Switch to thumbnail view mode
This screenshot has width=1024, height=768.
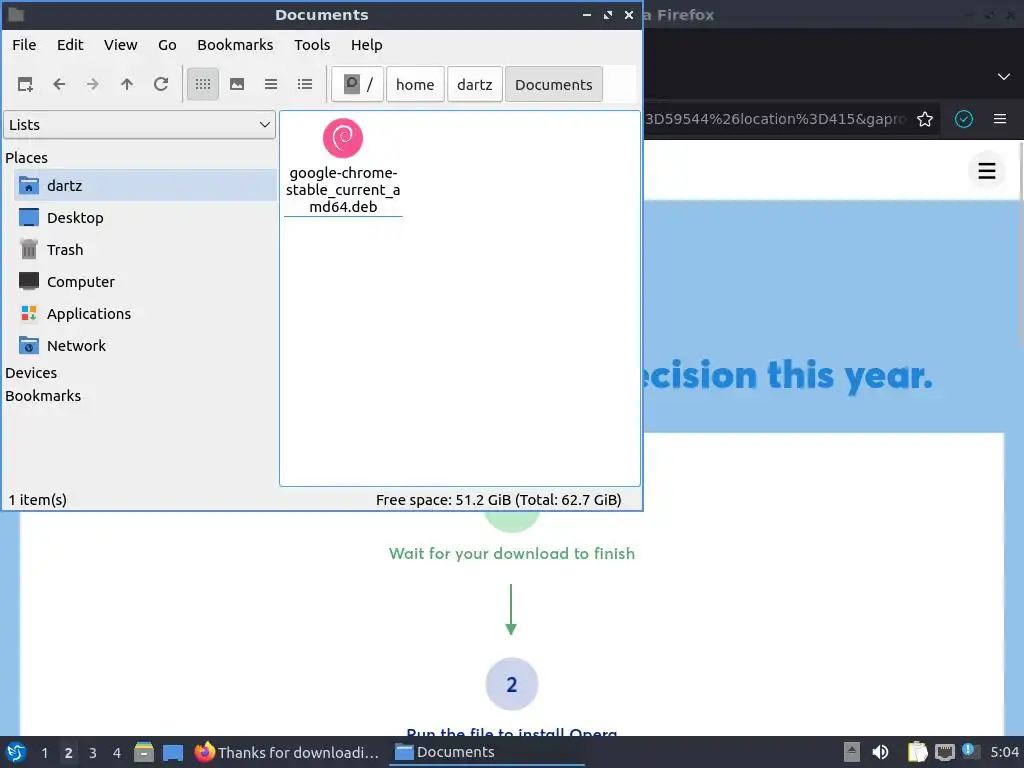237,84
